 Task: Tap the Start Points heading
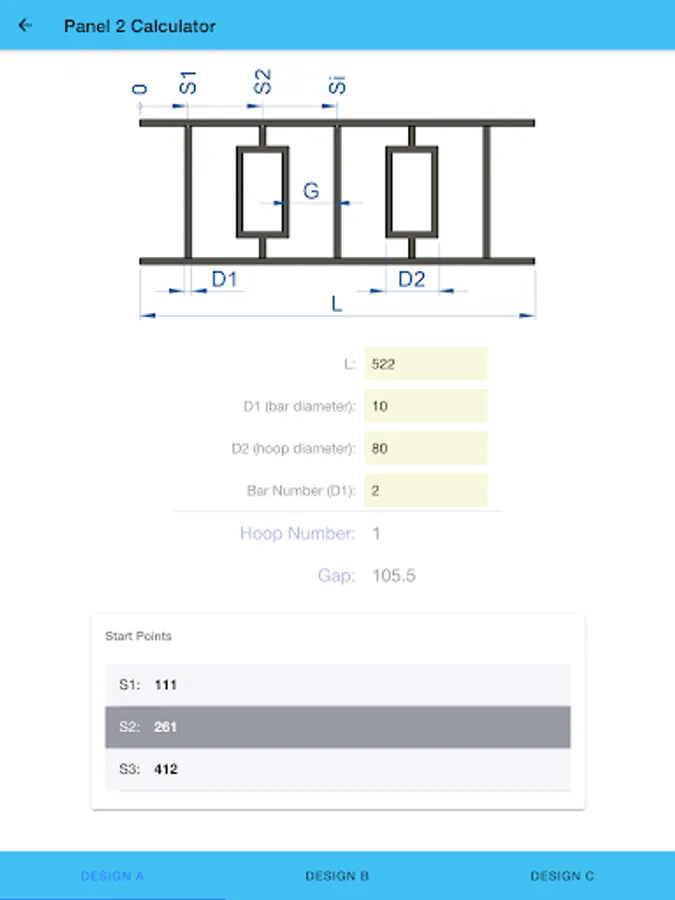tap(138, 636)
